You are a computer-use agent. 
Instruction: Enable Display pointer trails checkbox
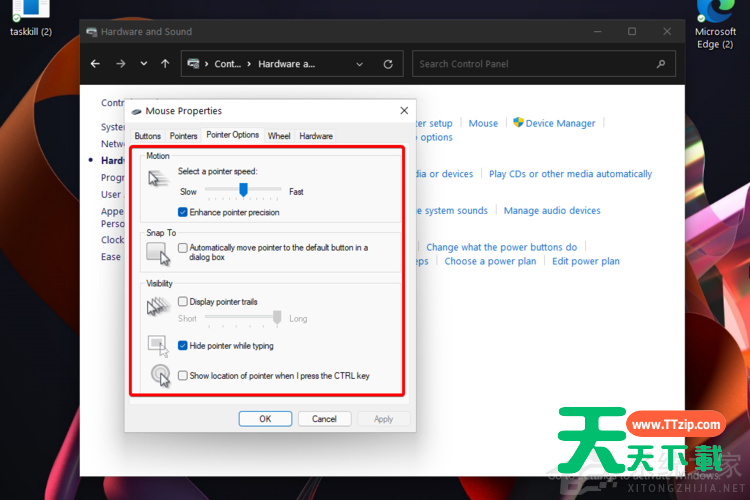click(x=183, y=301)
